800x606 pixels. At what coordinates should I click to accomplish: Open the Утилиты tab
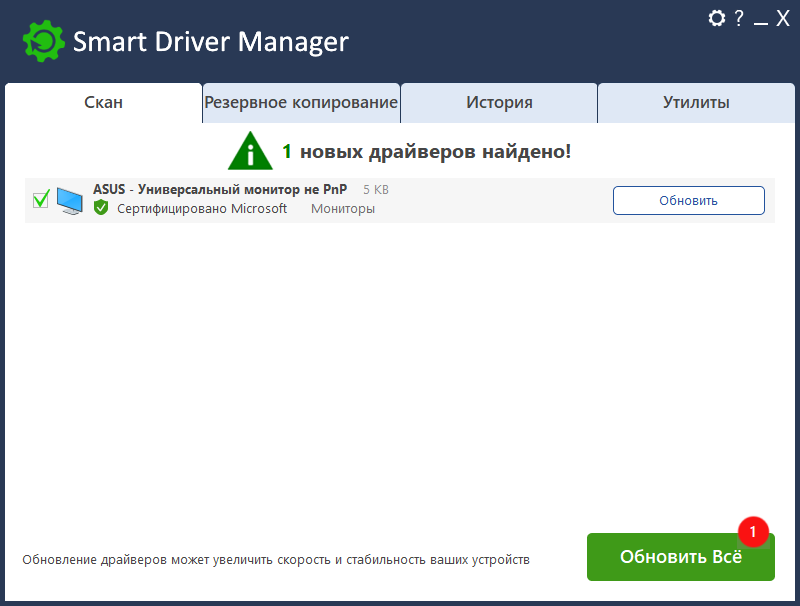696,103
